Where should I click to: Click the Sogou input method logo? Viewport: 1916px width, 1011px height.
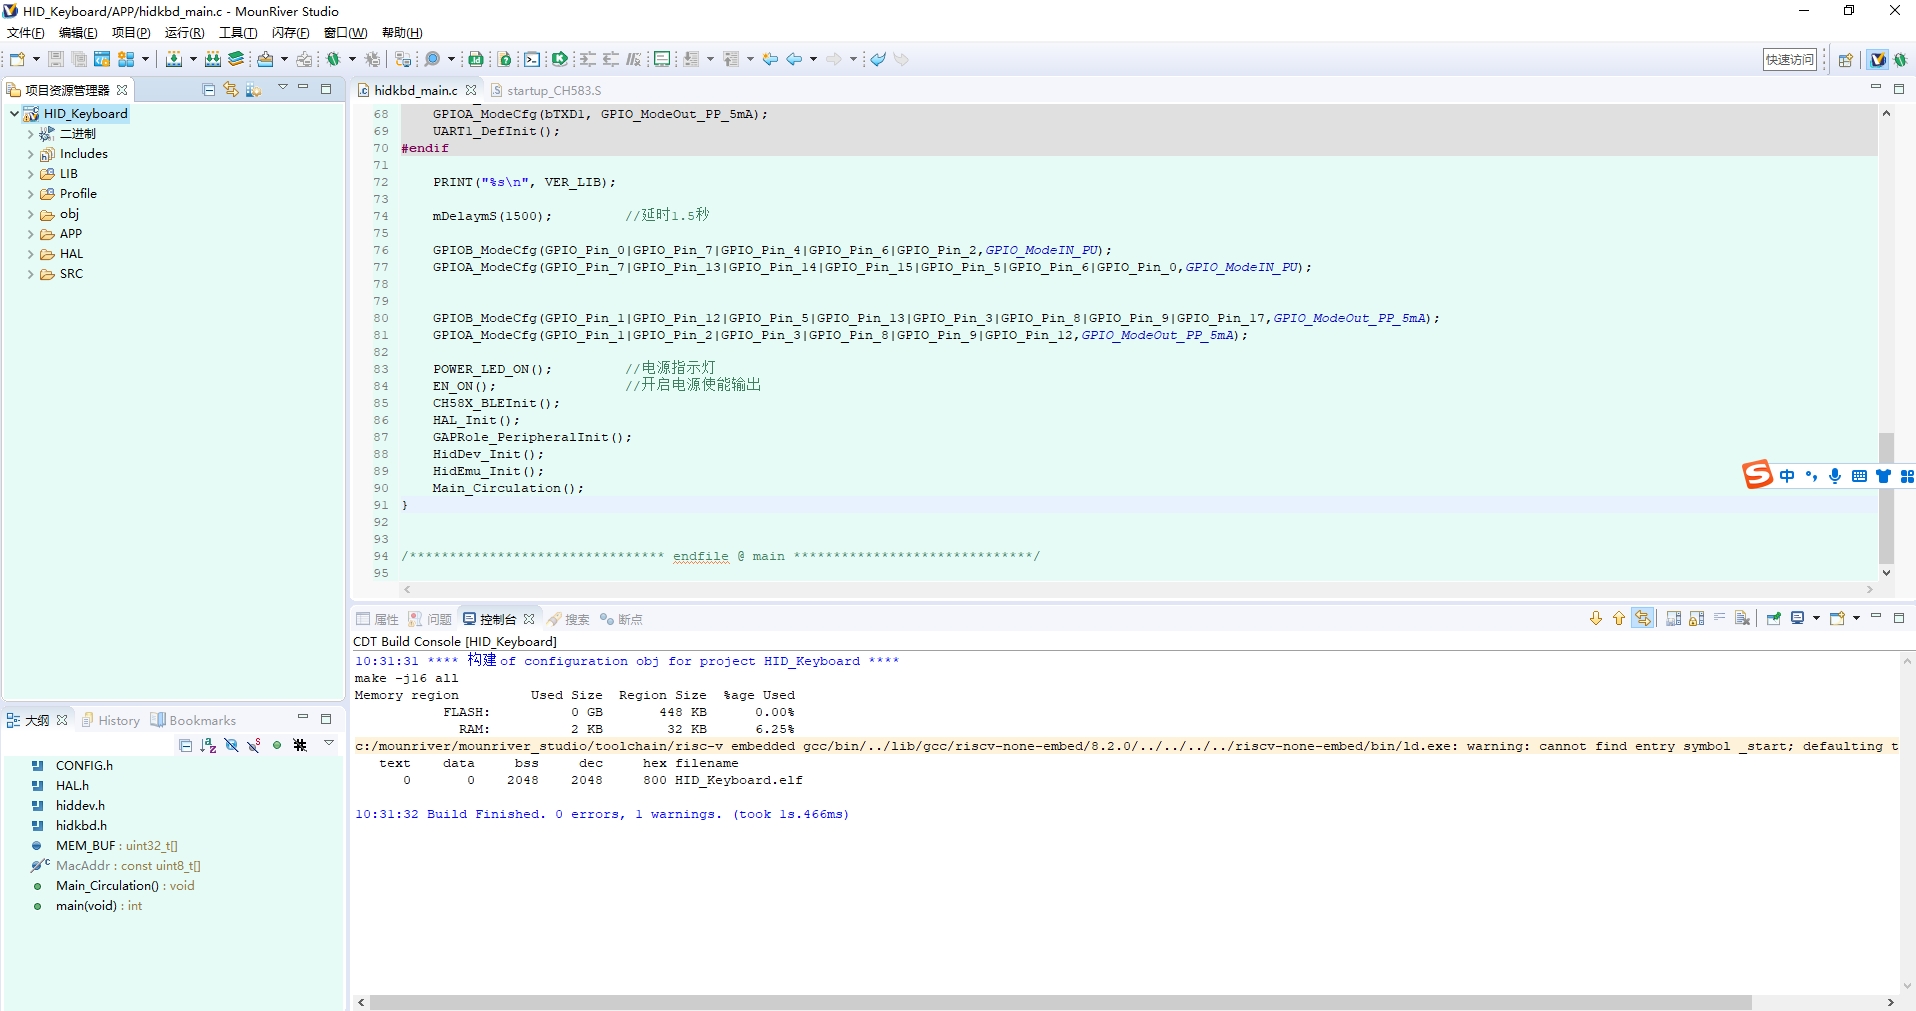pos(1757,474)
